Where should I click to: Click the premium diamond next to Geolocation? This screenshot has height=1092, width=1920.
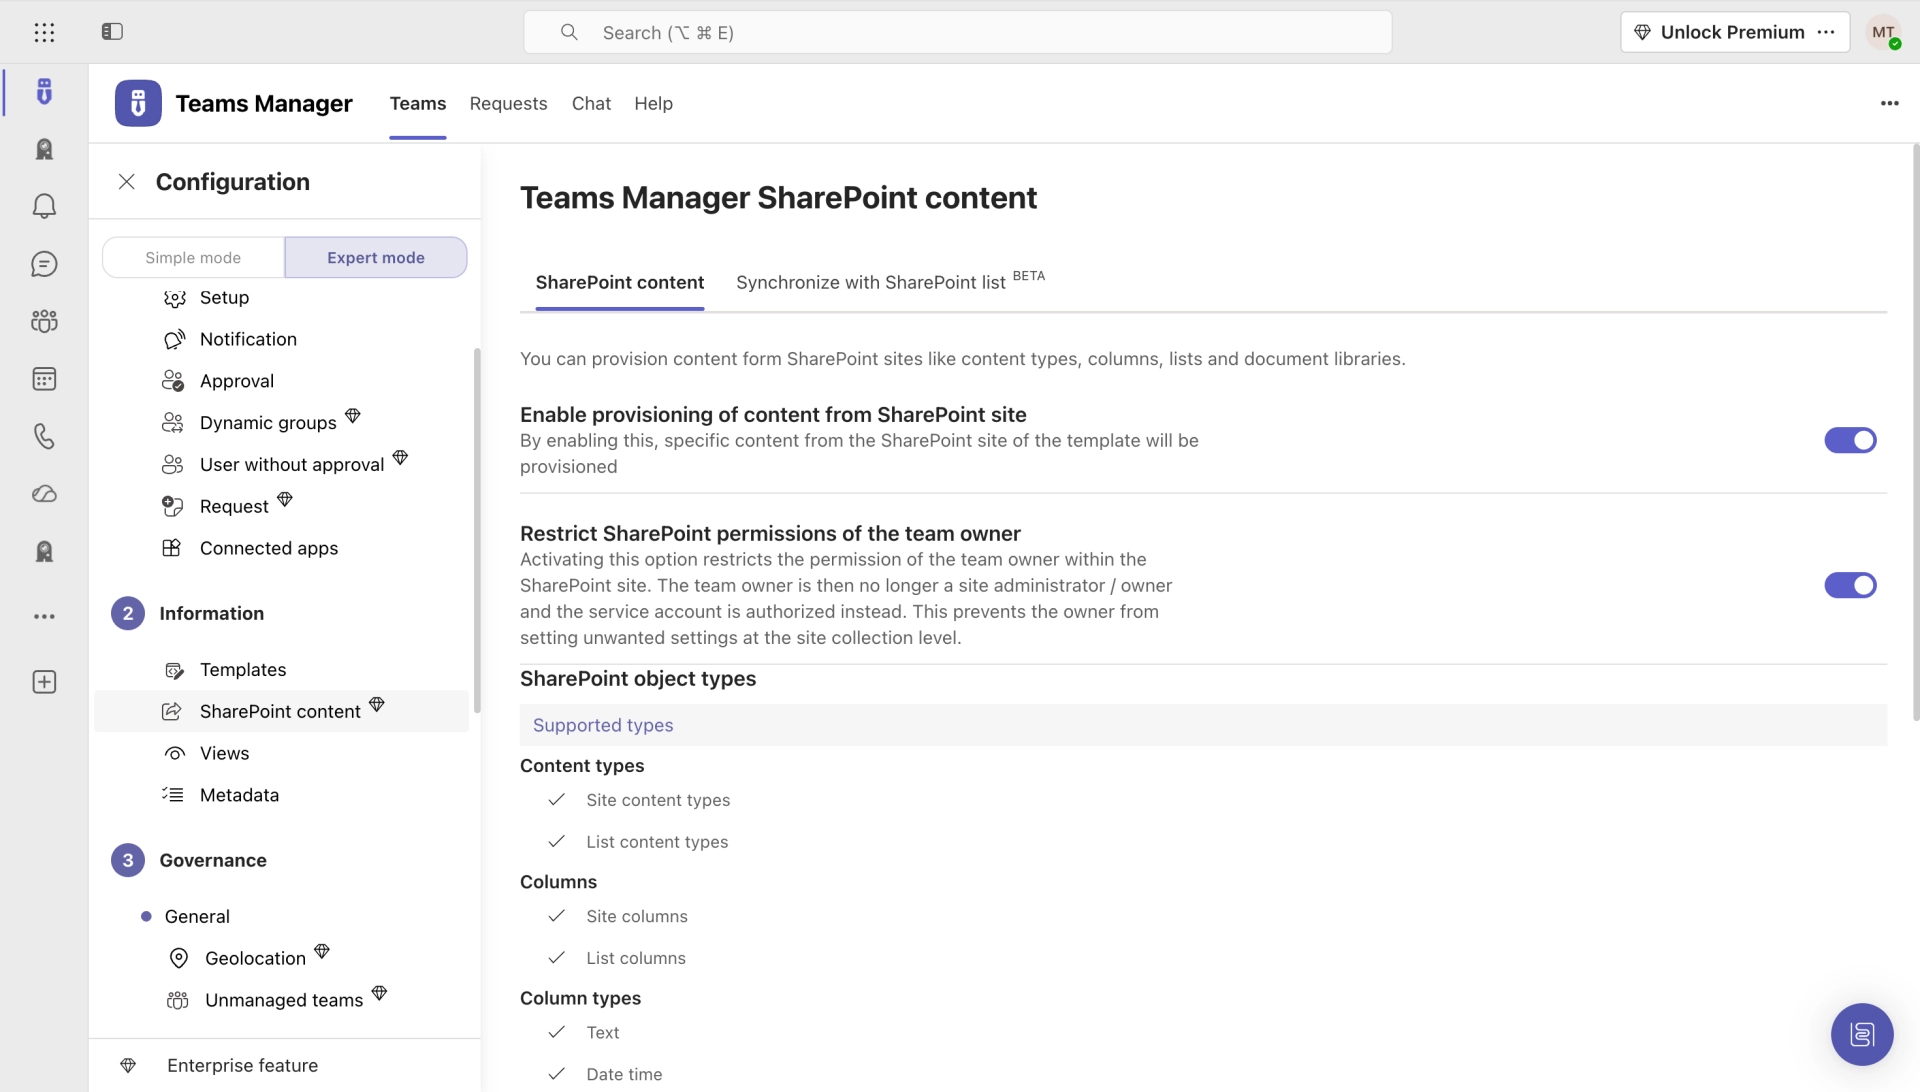pyautogui.click(x=322, y=951)
